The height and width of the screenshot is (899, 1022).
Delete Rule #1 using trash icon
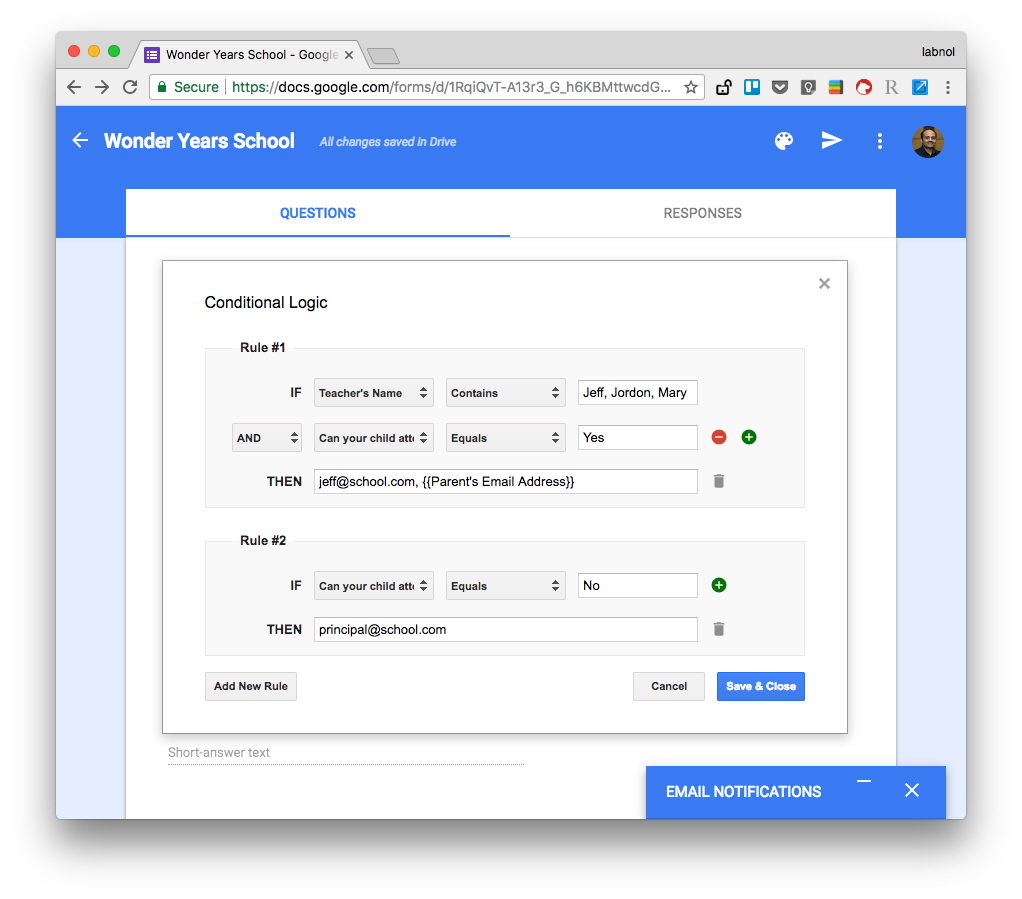click(718, 481)
